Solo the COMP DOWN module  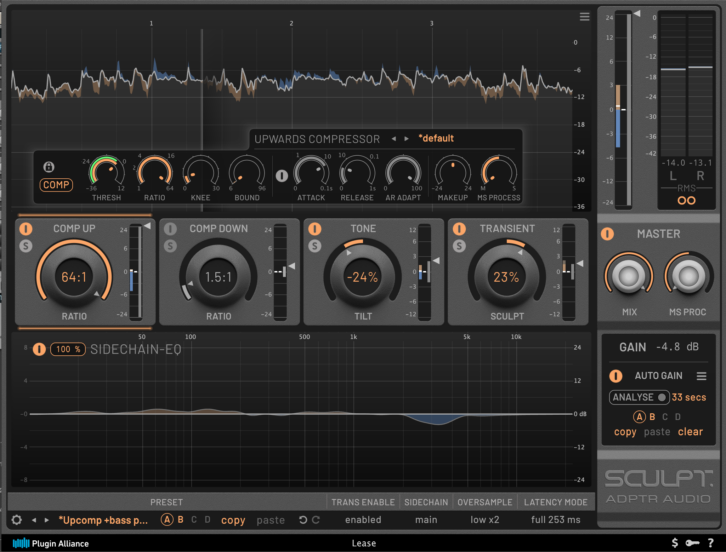(x=170, y=246)
